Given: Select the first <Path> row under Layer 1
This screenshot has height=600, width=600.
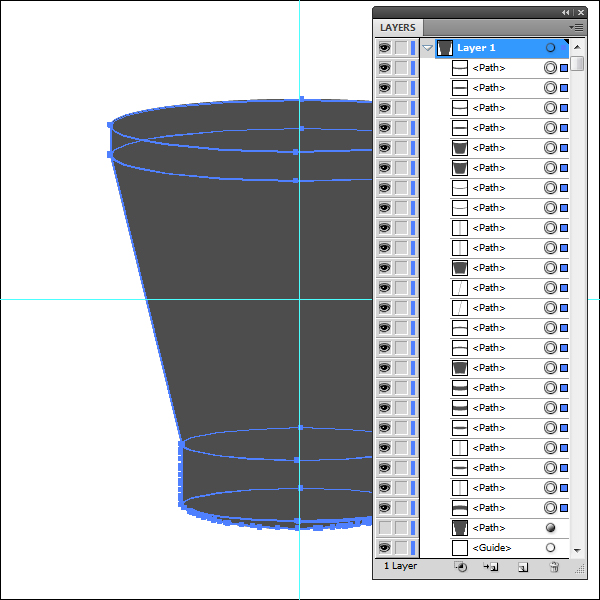Looking at the screenshot, I should pos(489,68).
